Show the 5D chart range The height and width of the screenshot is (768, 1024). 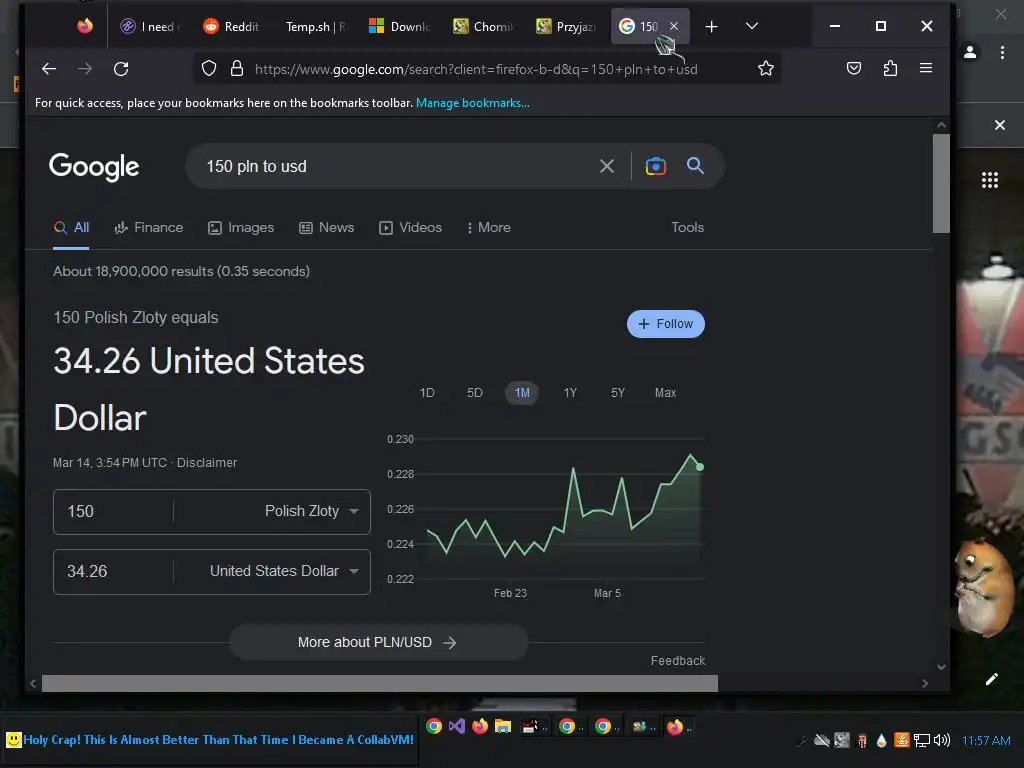(x=475, y=393)
